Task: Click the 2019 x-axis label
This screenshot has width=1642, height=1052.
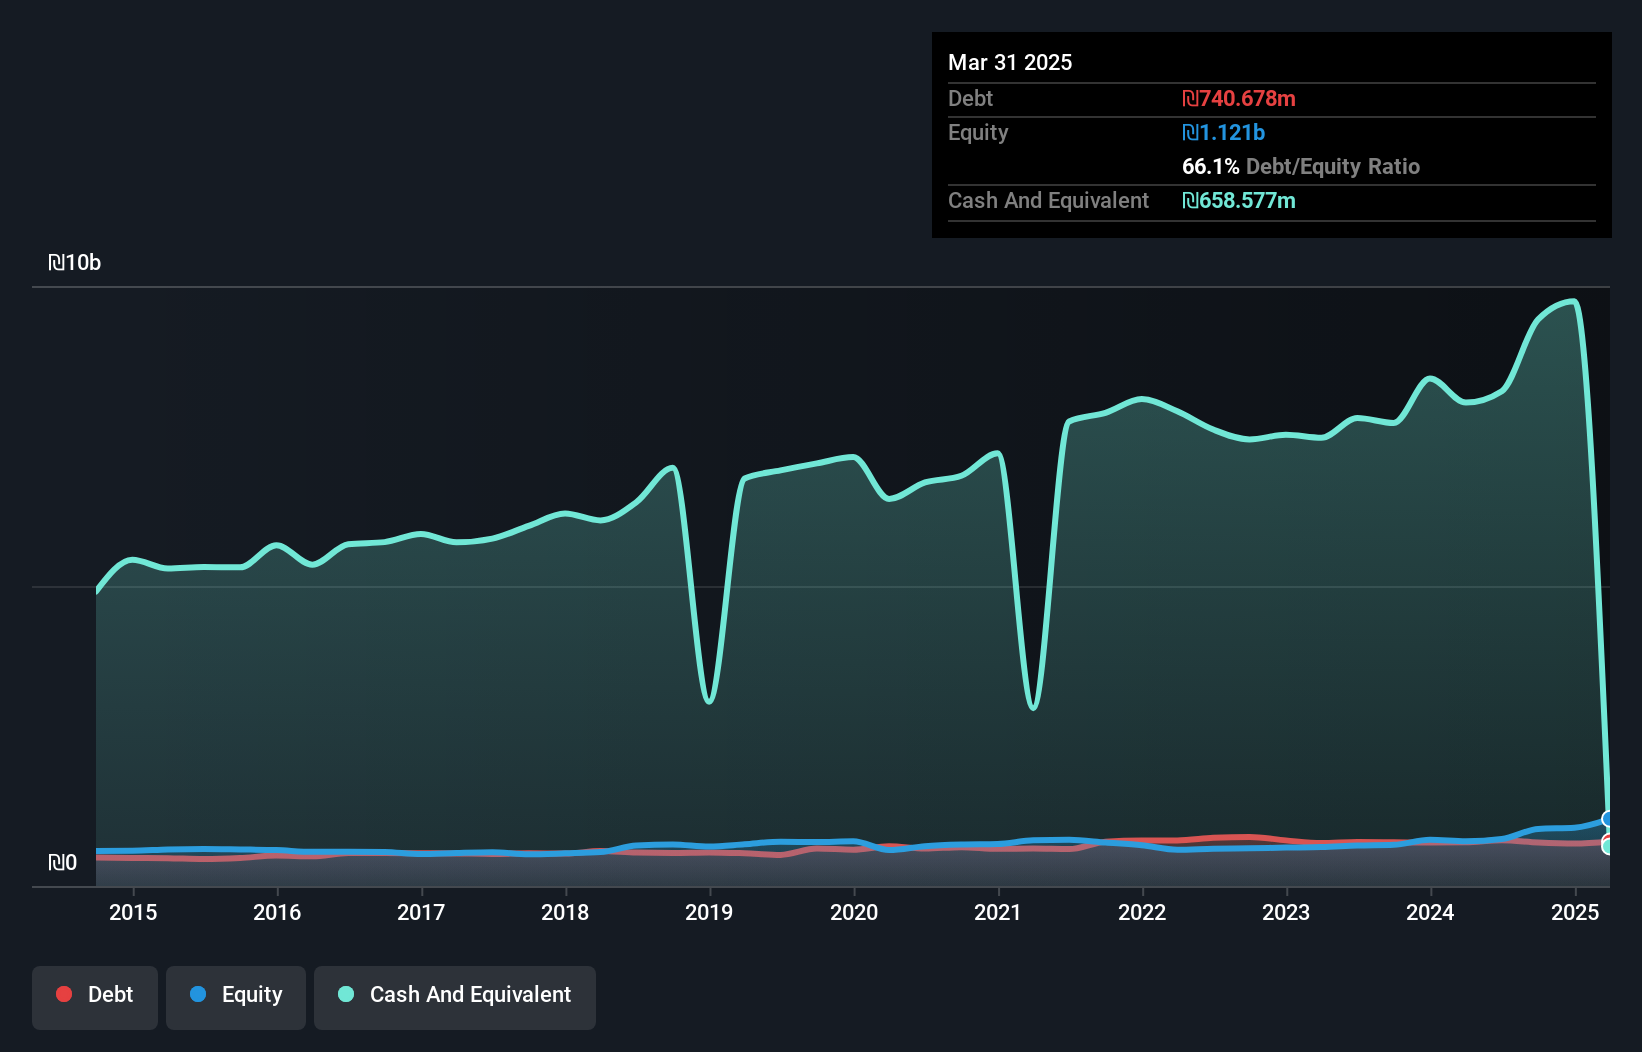Action: point(709,912)
